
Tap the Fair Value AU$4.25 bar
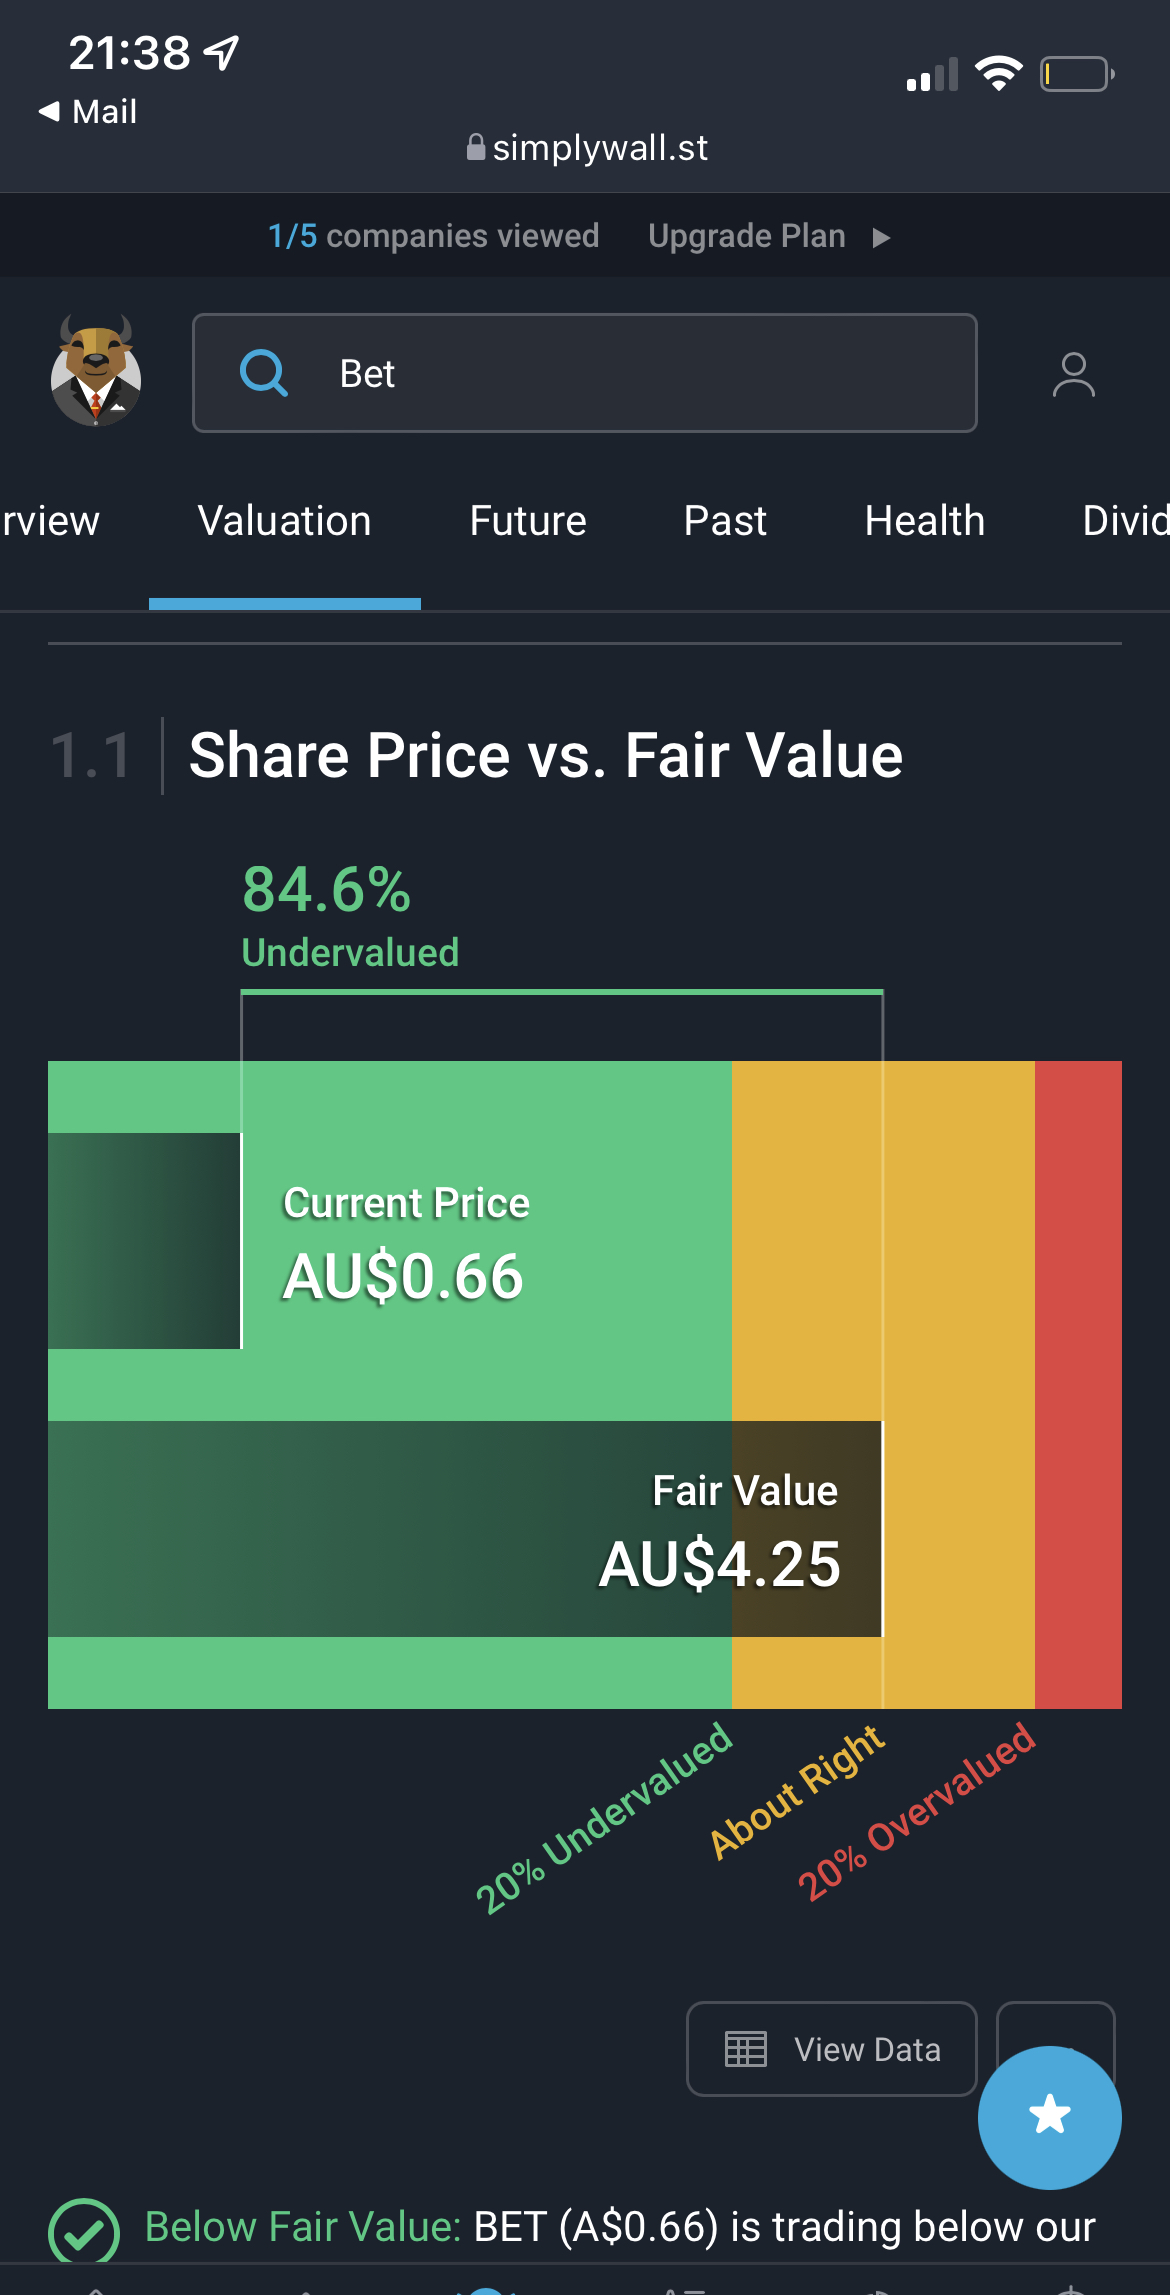pyautogui.click(x=465, y=1528)
